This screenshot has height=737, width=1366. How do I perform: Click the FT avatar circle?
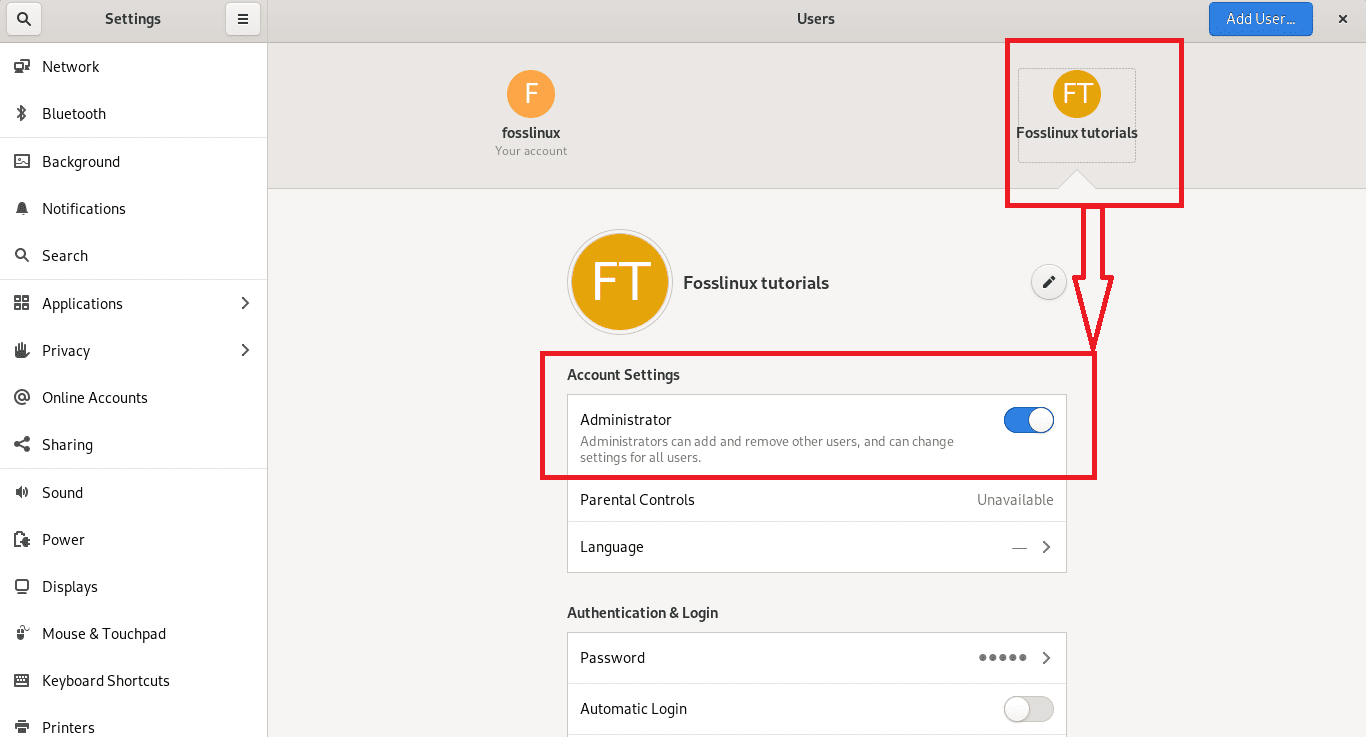tap(620, 282)
